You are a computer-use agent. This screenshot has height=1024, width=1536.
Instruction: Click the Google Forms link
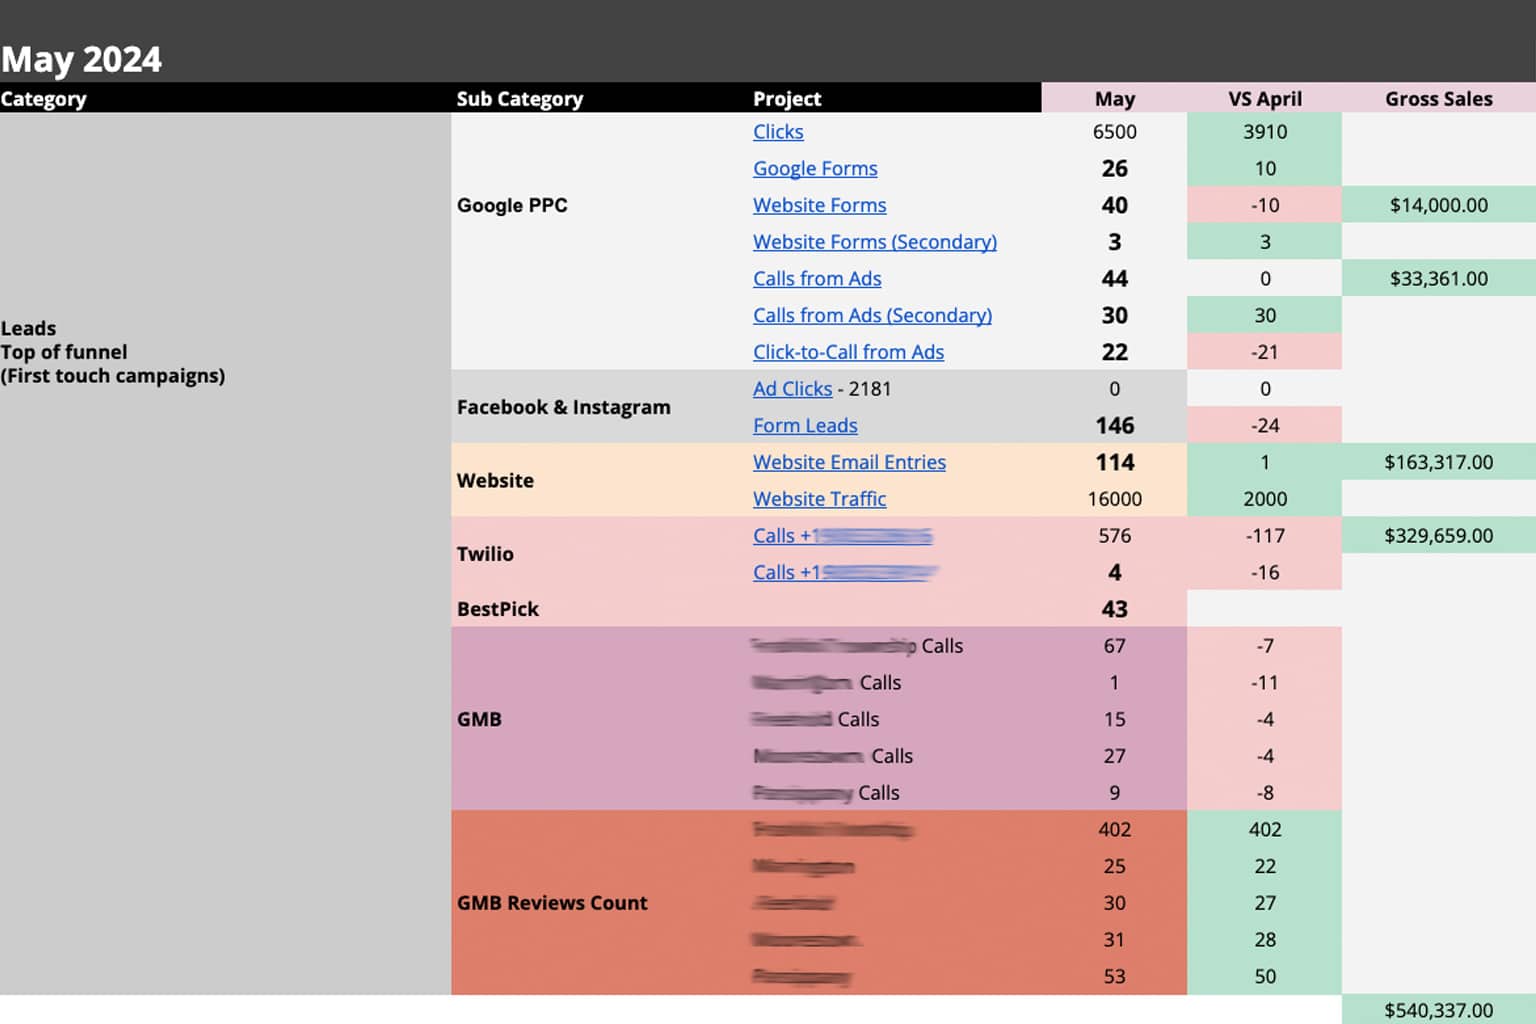click(814, 169)
